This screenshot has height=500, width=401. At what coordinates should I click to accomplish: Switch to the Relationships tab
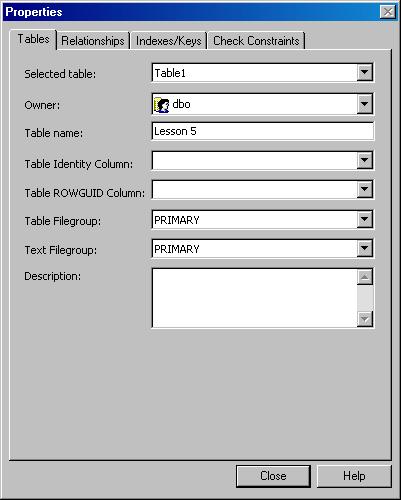pos(93,41)
